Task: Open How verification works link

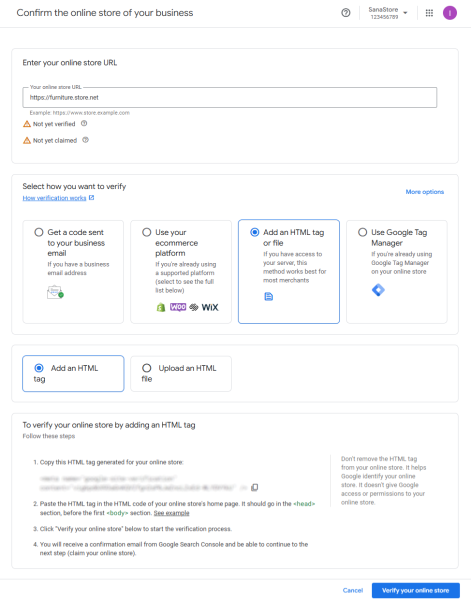Action: [x=54, y=198]
